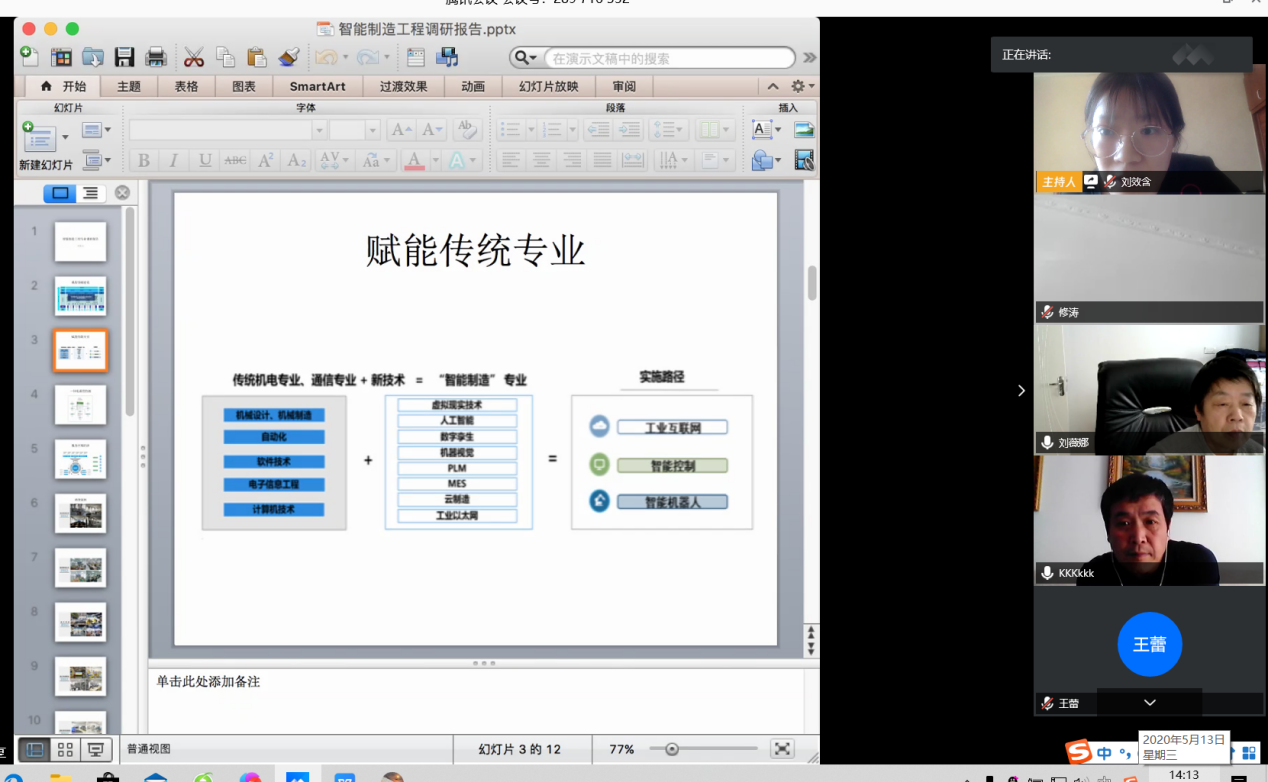Viewport: 1268px width, 782px height.
Task: Toggle Bold formatting
Action: (143, 160)
